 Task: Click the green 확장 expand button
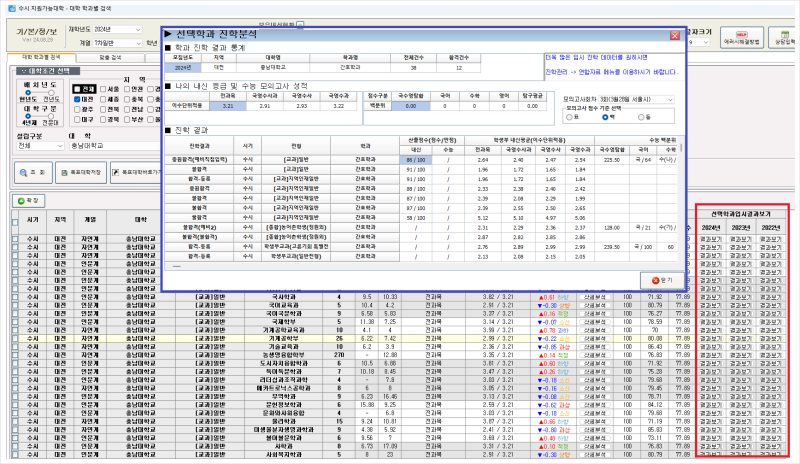pyautogui.click(x=28, y=201)
